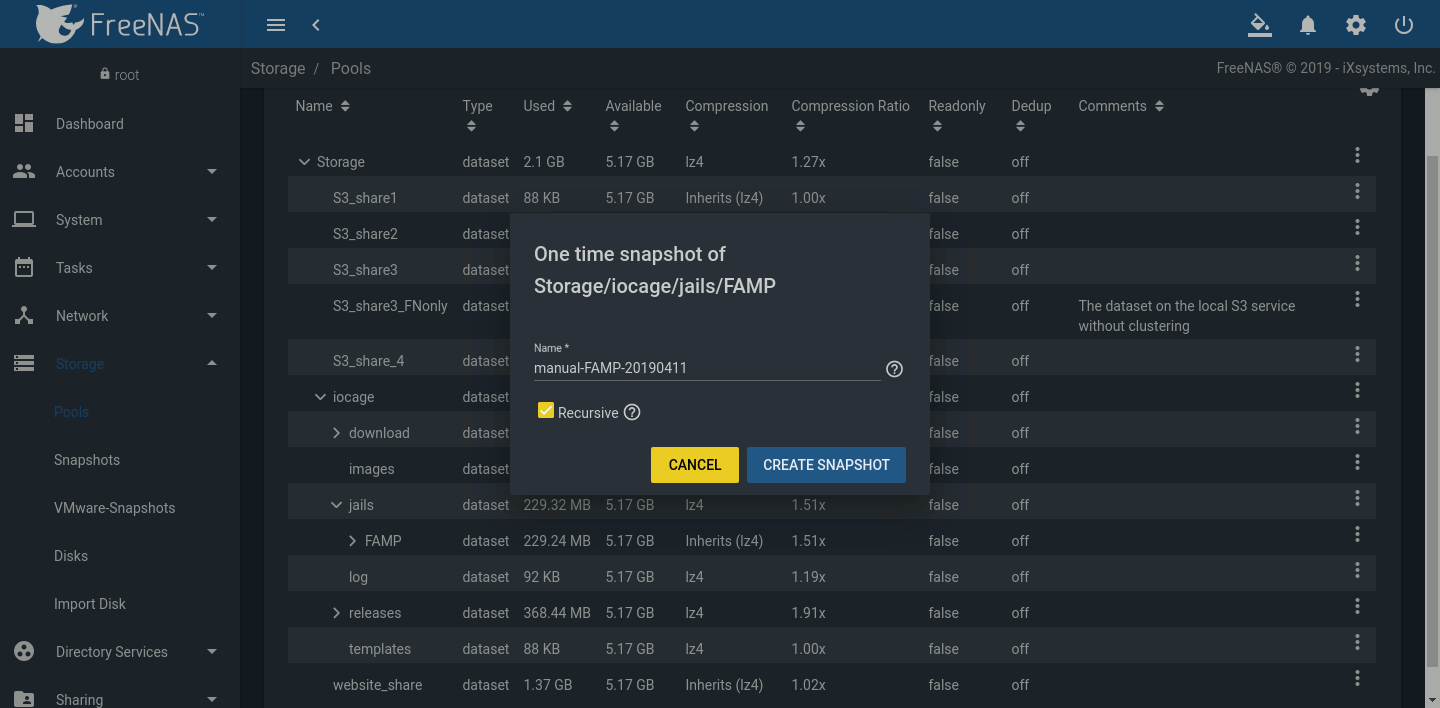Image resolution: width=1440 pixels, height=708 pixels.
Task: Expand the Network sidebar menu
Action: click(120, 316)
